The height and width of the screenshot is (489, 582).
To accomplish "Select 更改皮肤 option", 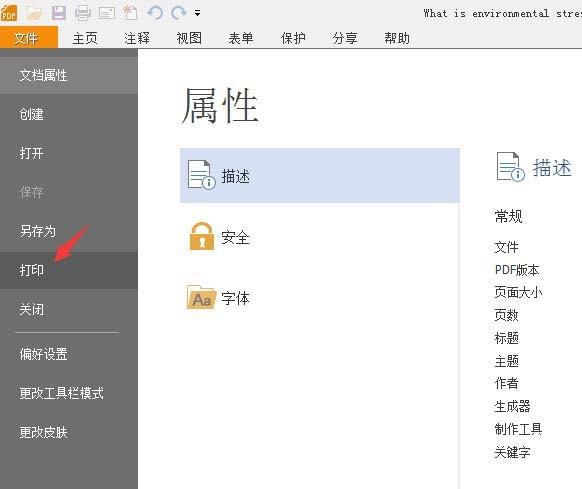I will [69, 432].
